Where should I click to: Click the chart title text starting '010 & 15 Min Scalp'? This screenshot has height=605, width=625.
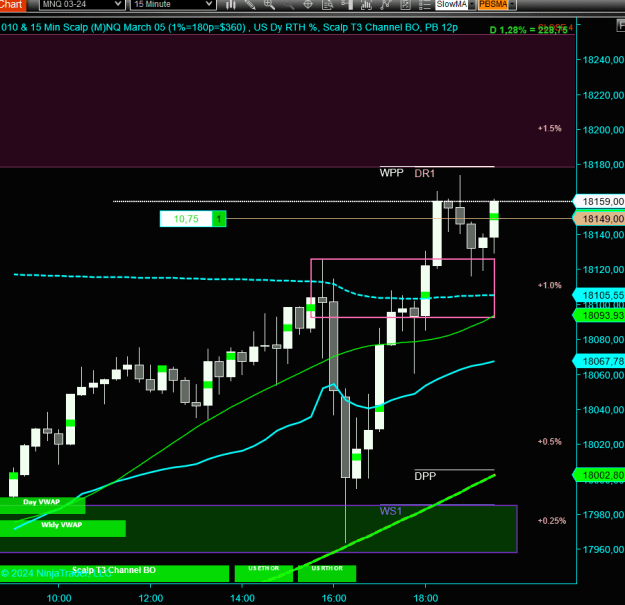click(x=229, y=28)
